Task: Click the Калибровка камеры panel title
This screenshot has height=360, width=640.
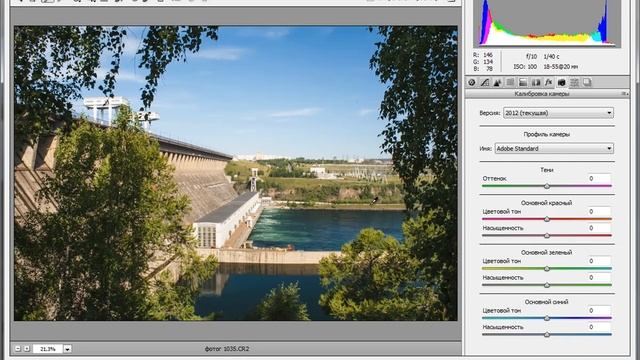Action: click(x=542, y=94)
